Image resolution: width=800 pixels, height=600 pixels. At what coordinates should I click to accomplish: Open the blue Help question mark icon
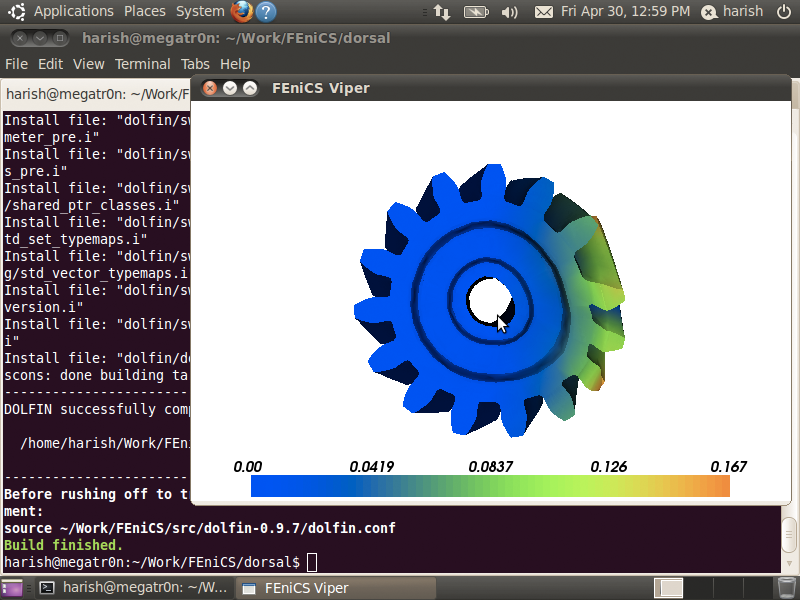[x=266, y=12]
